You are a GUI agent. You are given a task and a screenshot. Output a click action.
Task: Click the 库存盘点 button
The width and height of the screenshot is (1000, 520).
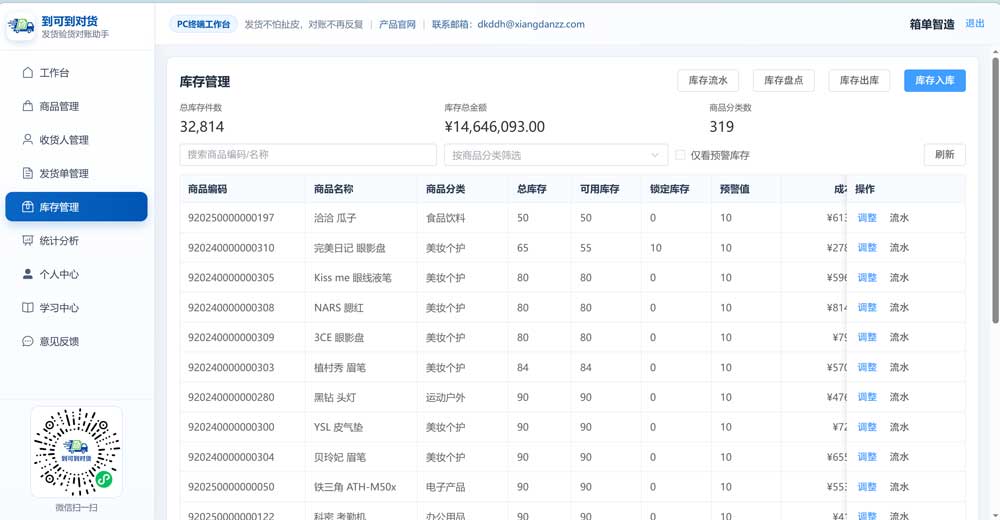[x=784, y=80]
